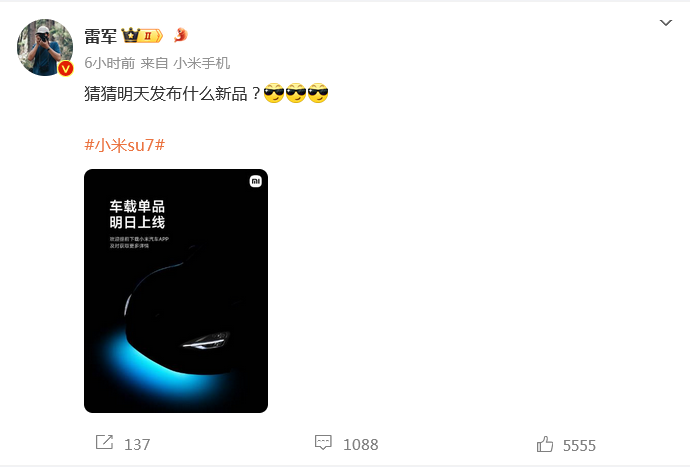The height and width of the screenshot is (467, 690).
Task: Click the gold crown membership badge
Action: 142,36
